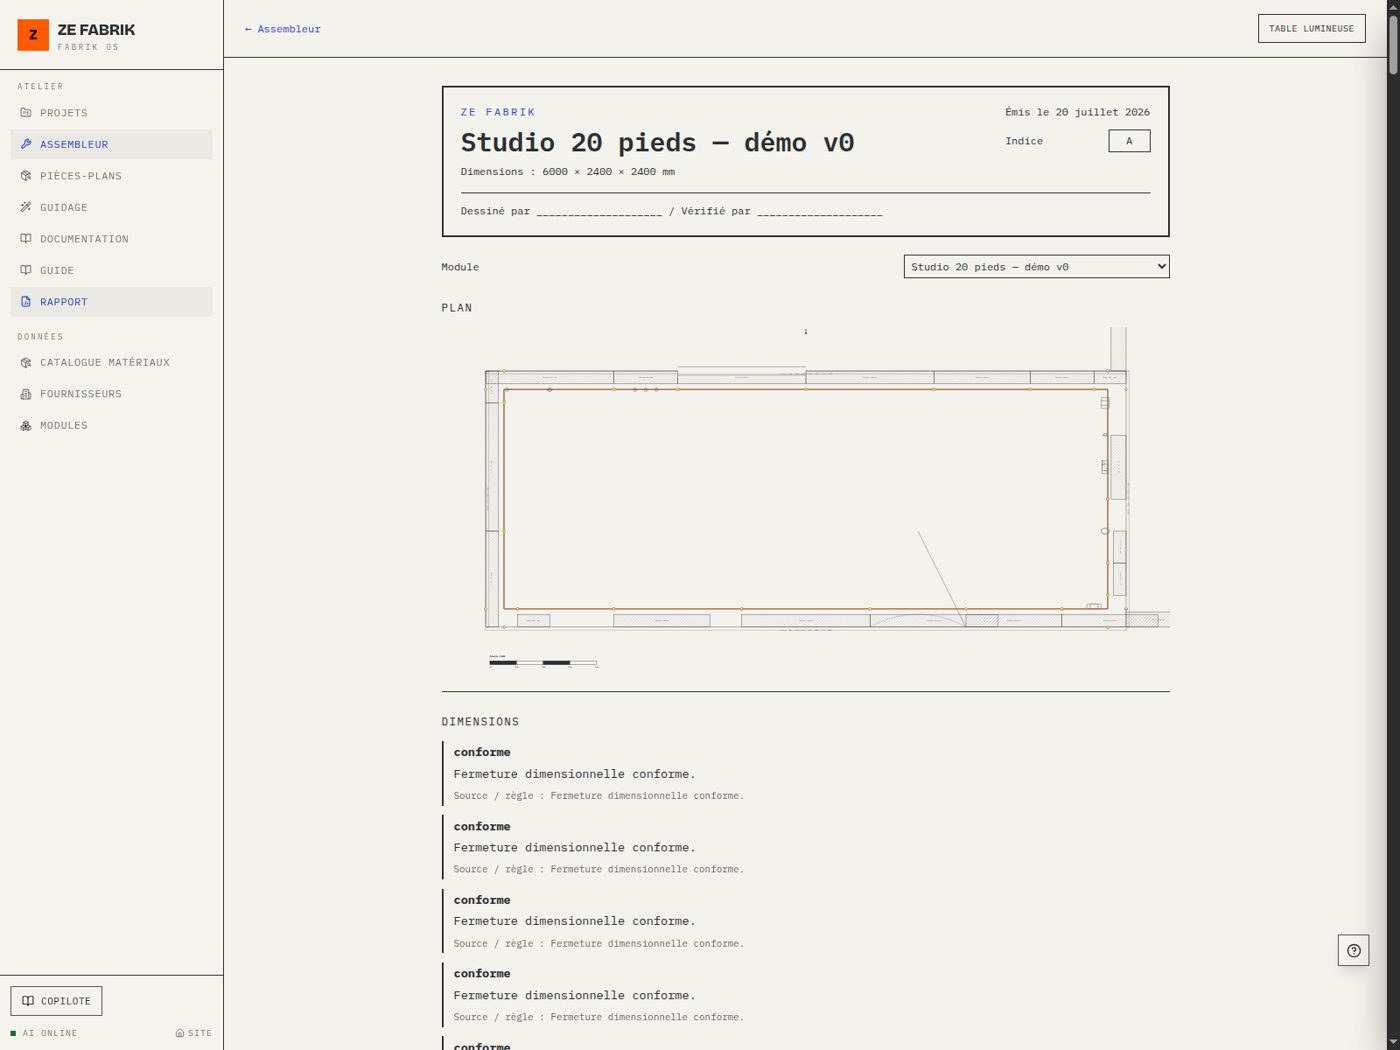This screenshot has height=1050, width=1400.
Task: Click the AI Online status text
Action: click(x=50, y=1033)
